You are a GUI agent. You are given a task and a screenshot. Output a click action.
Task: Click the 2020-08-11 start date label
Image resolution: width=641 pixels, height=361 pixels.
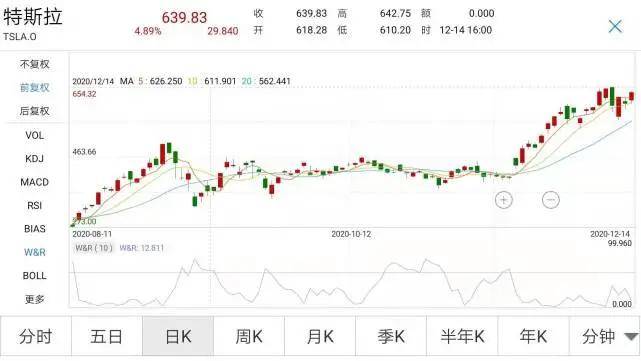(x=92, y=234)
